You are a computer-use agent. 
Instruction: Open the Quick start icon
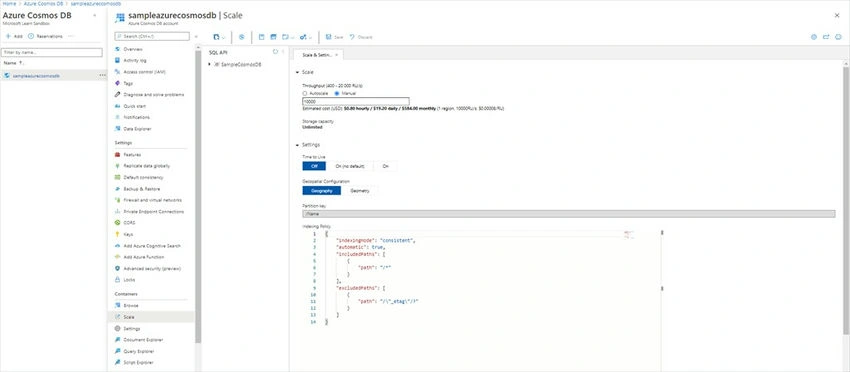[118, 106]
